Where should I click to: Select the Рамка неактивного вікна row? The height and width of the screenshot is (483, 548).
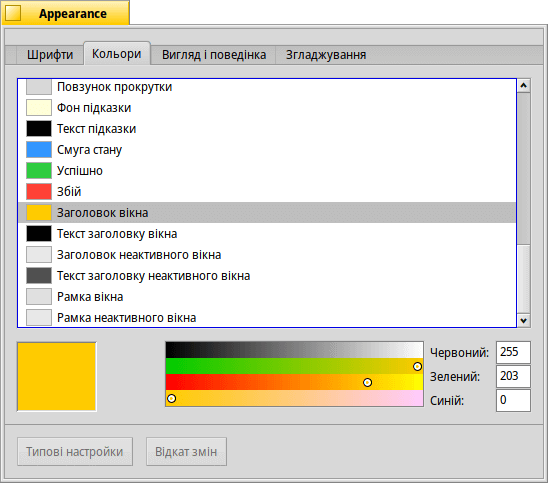[x=267, y=317]
